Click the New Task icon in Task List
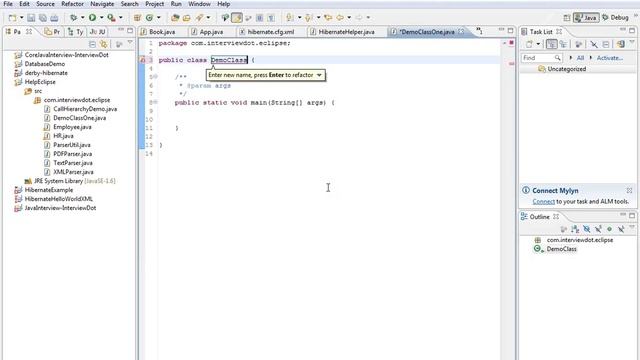 tap(529, 44)
